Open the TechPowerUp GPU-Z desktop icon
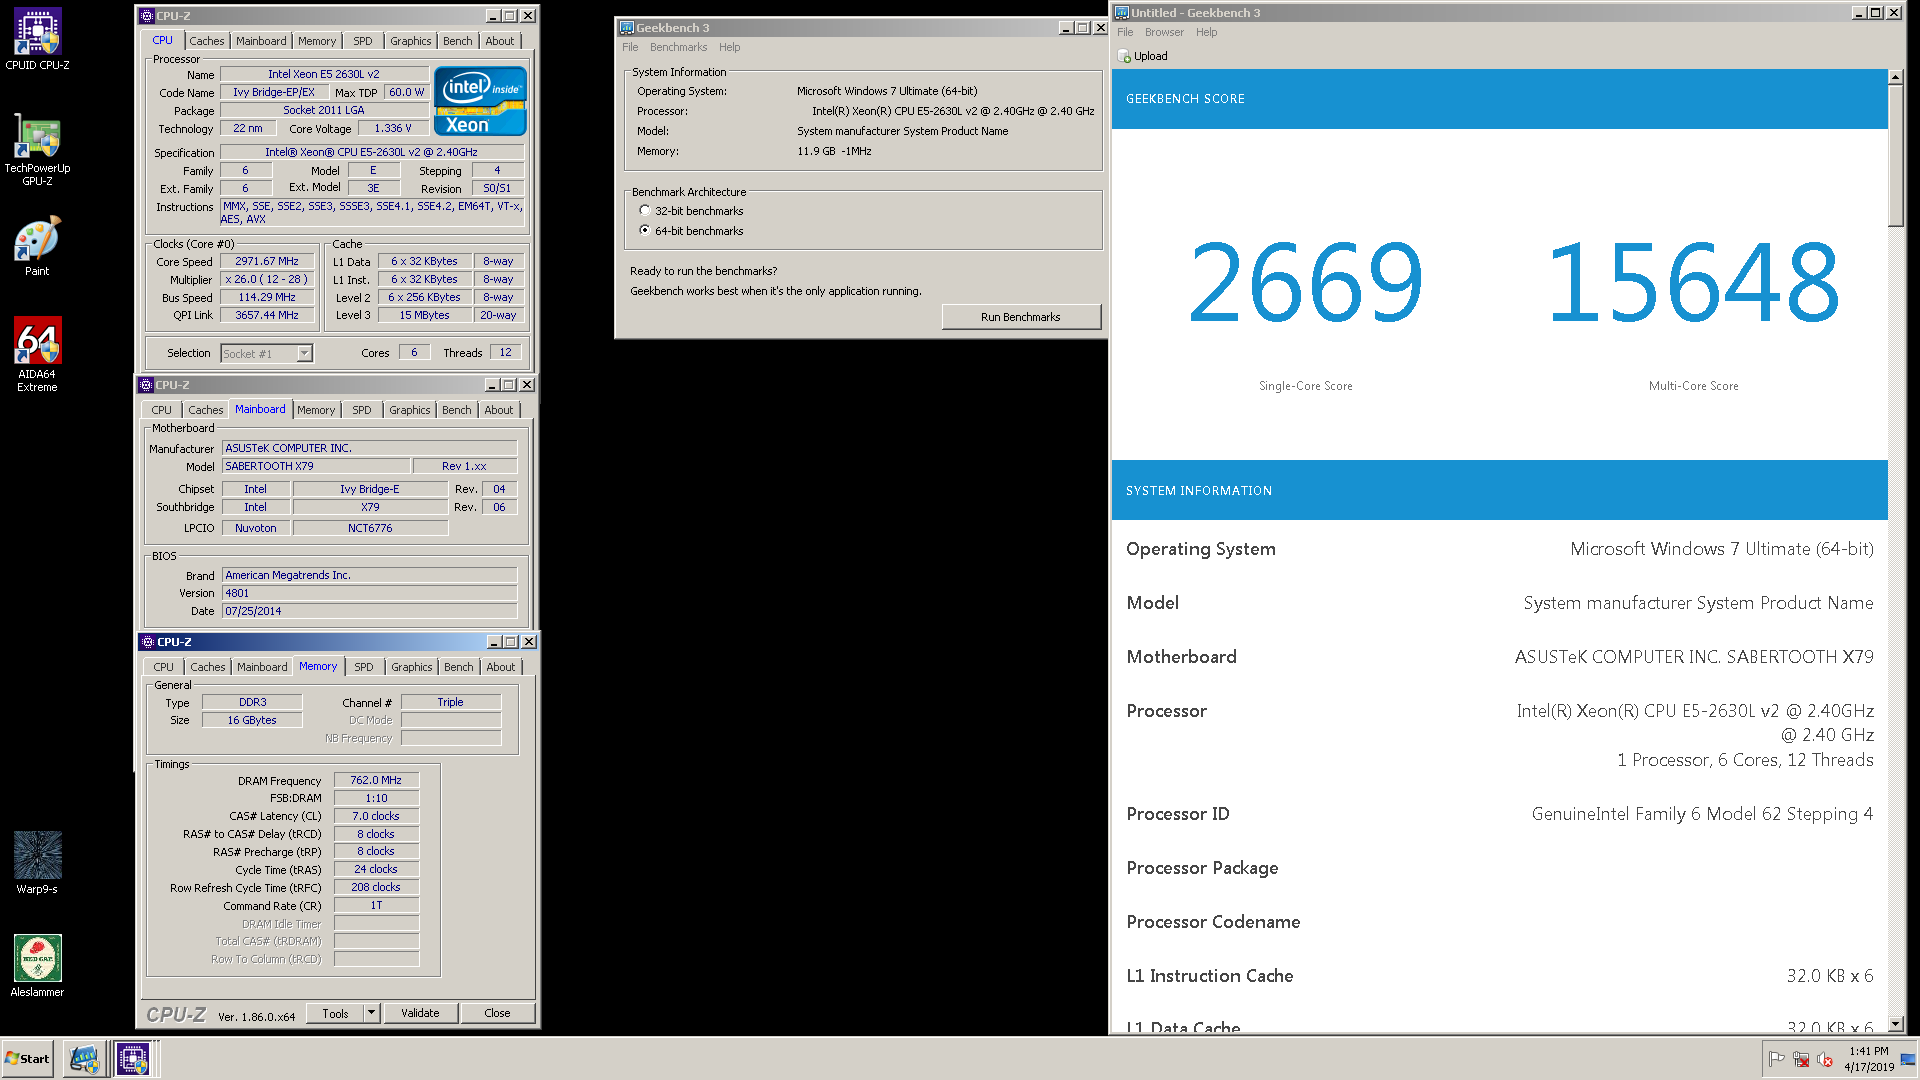Viewport: 1920px width, 1080px height. tap(37, 150)
